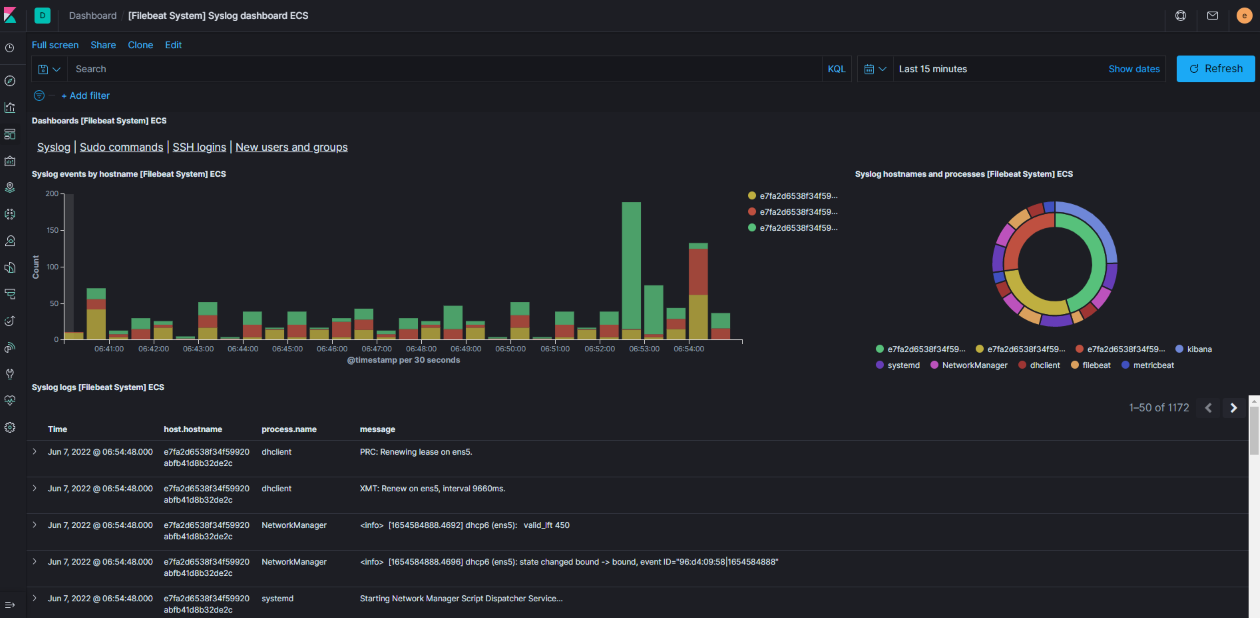Open the space selector avatar D
The height and width of the screenshot is (618, 1260).
(x=43, y=16)
